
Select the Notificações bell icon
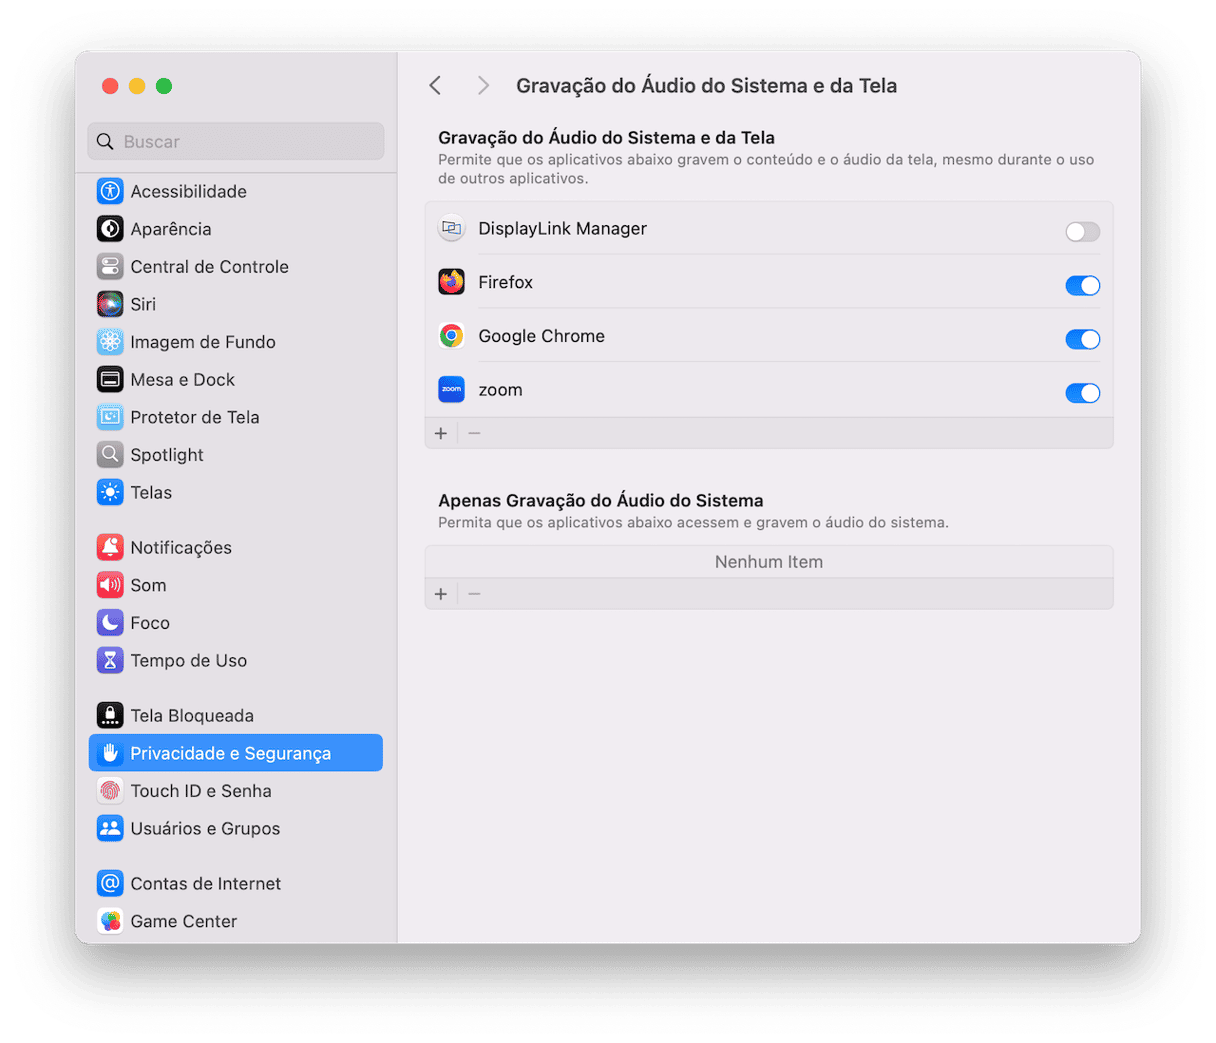110,548
